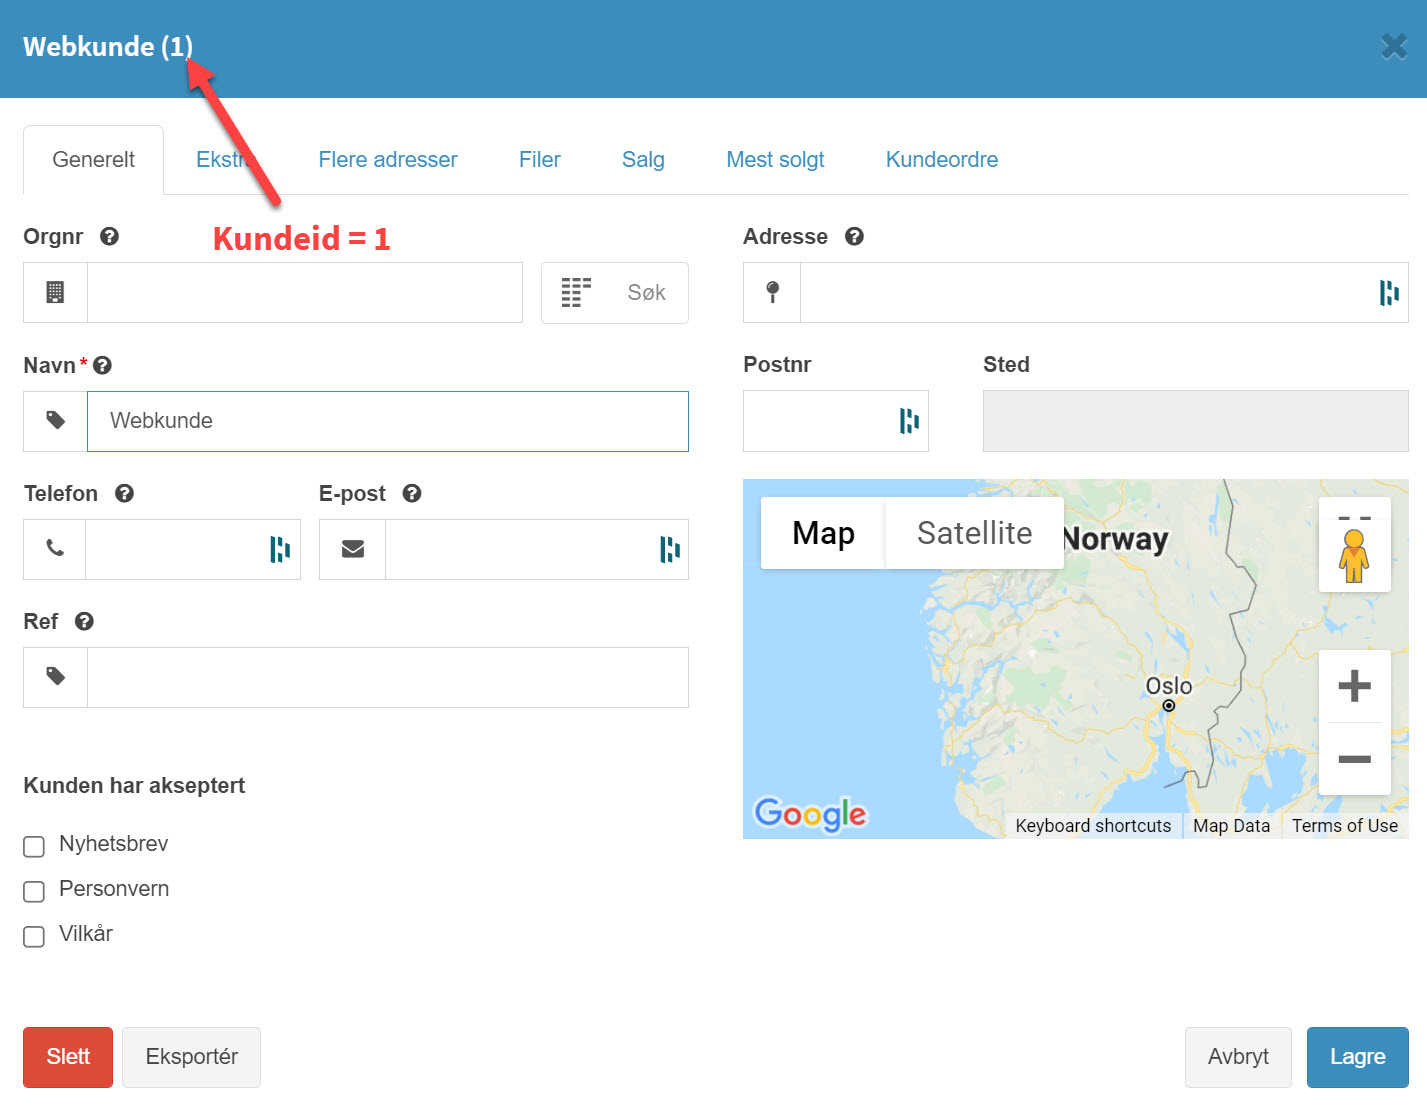1427x1111 pixels.
Task: Switch map to Satellite view
Action: point(974,533)
